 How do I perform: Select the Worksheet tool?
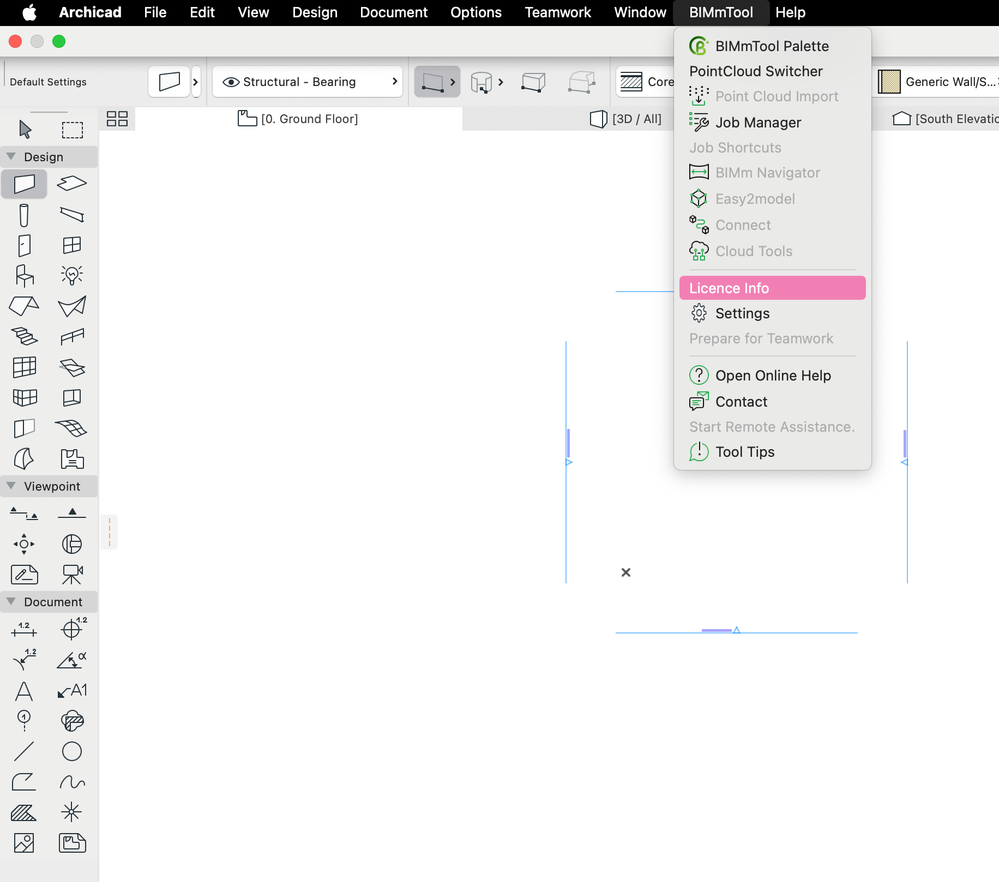point(24,575)
